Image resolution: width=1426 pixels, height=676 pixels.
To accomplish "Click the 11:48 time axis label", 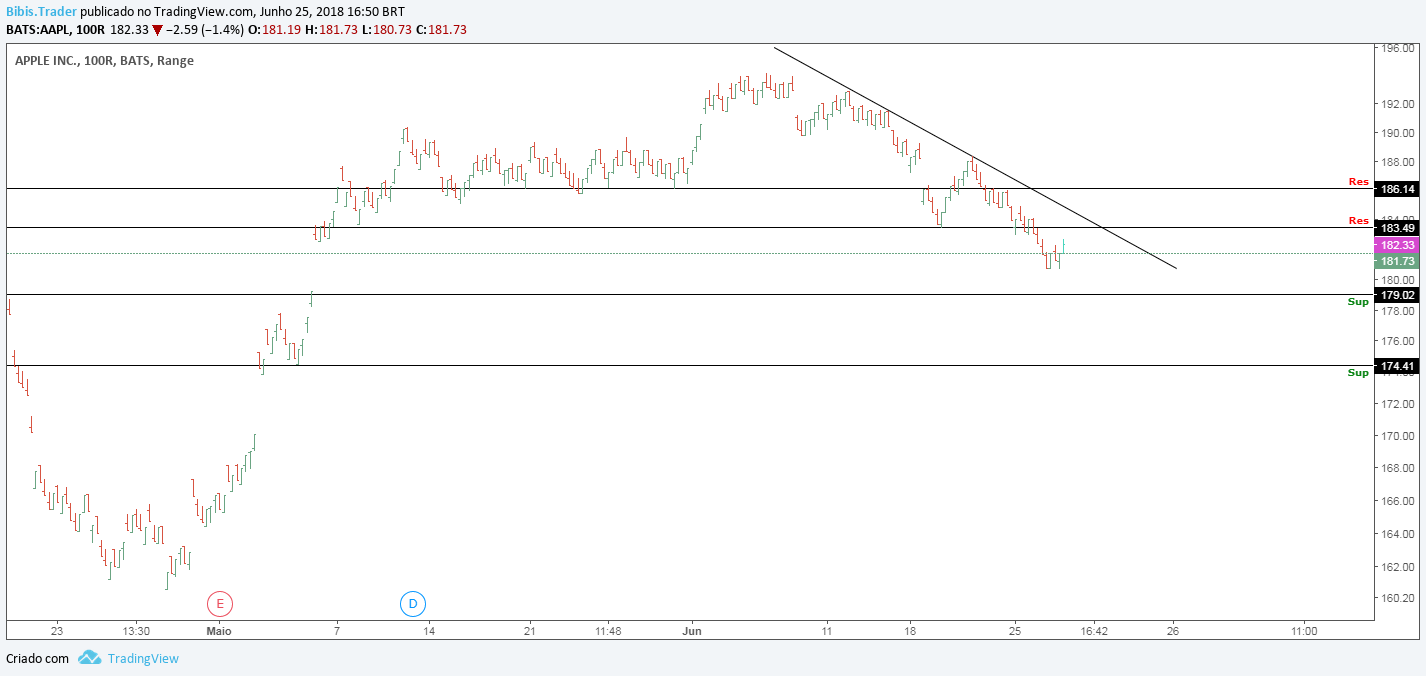I will pos(607,631).
